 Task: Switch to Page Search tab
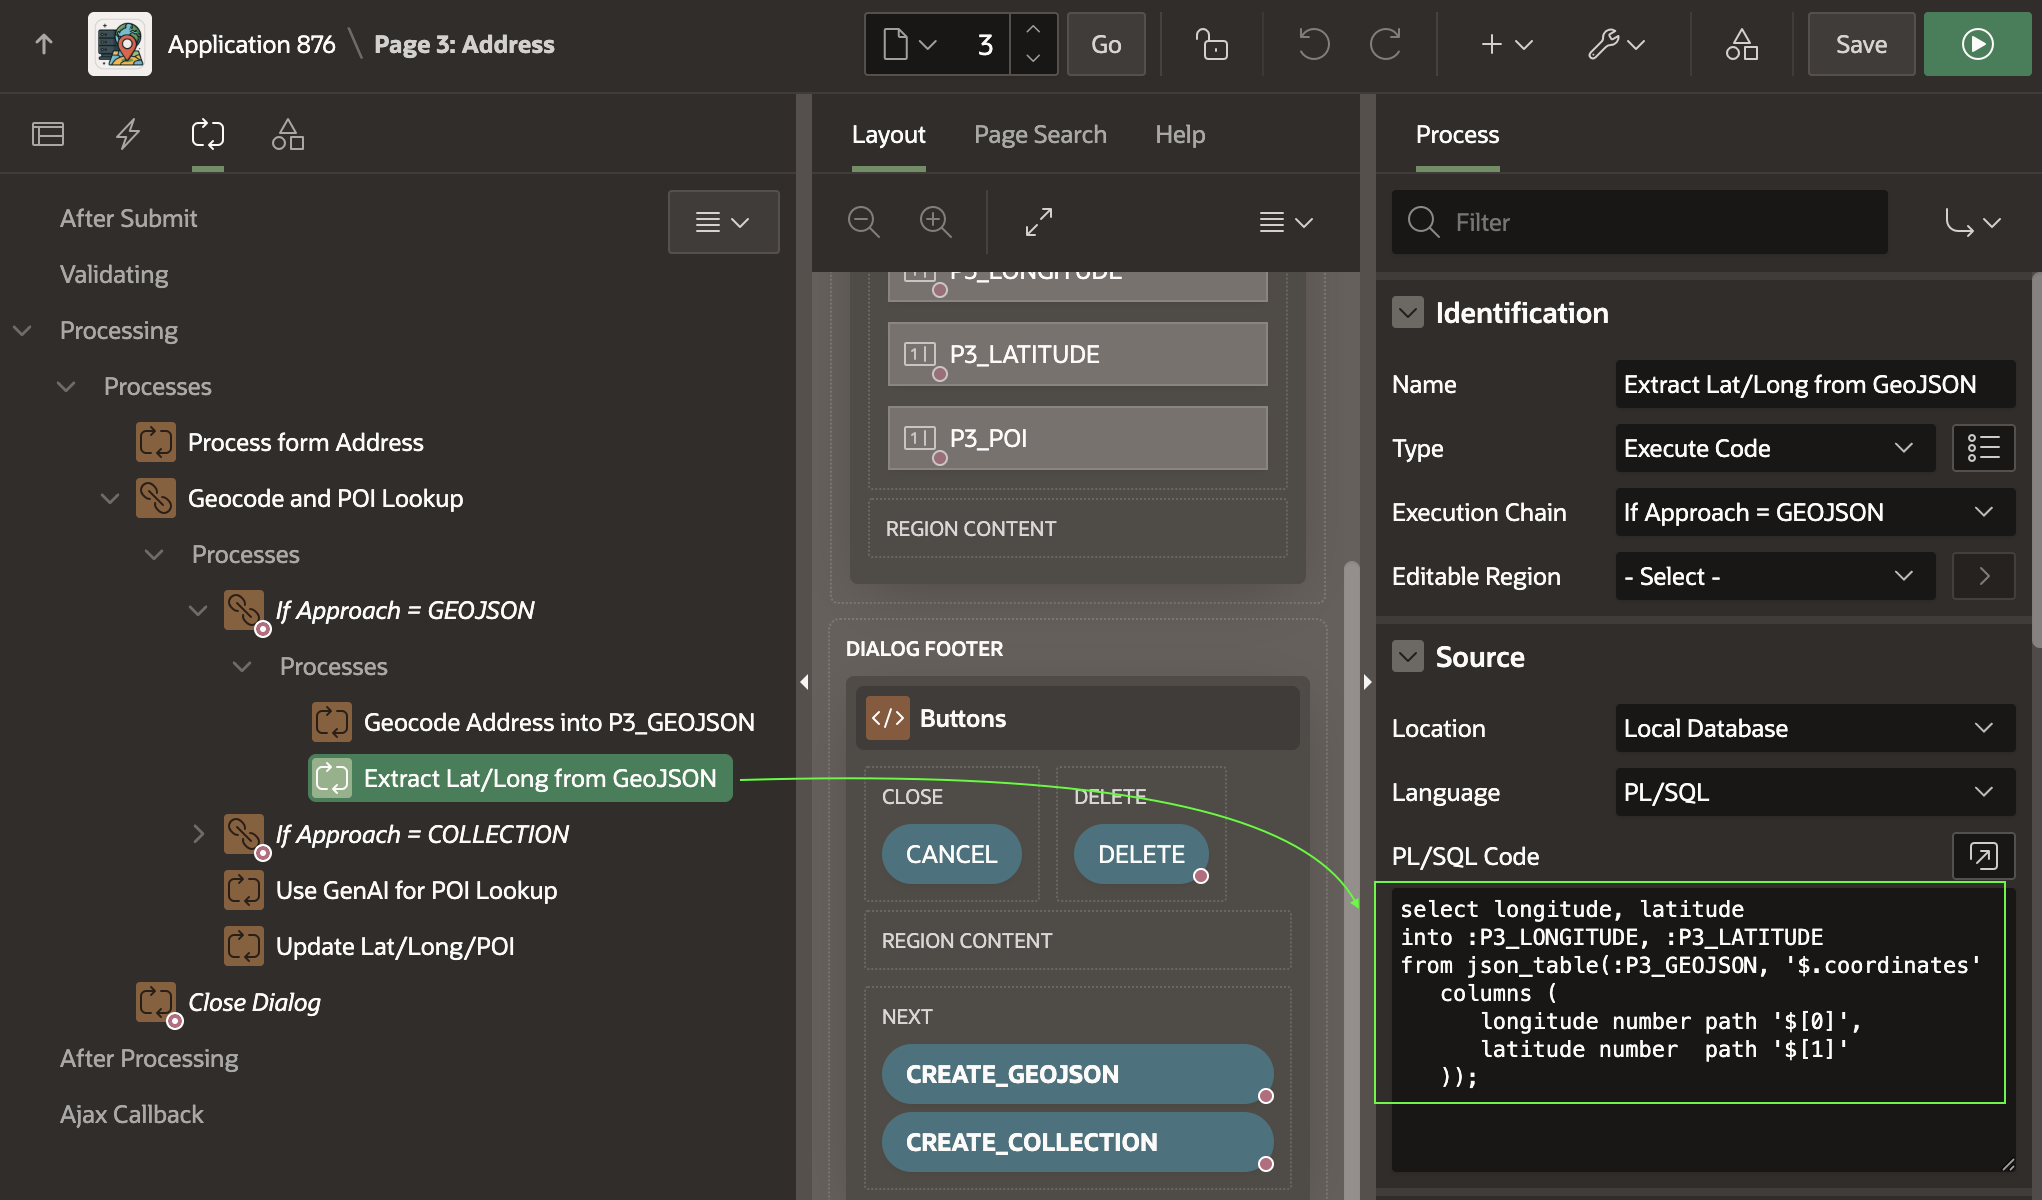[x=1040, y=134]
